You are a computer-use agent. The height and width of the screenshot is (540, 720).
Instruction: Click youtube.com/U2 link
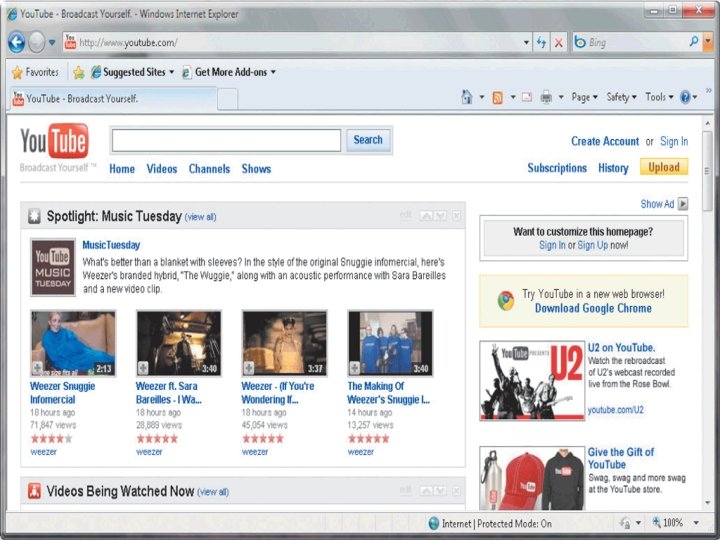[x=615, y=410]
